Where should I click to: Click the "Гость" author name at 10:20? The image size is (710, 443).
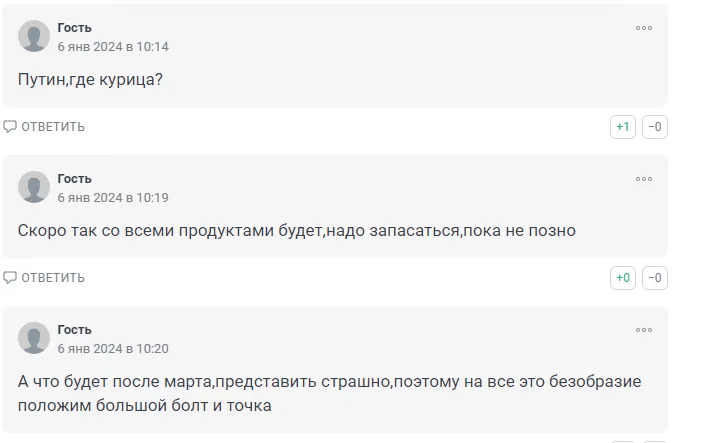click(74, 330)
